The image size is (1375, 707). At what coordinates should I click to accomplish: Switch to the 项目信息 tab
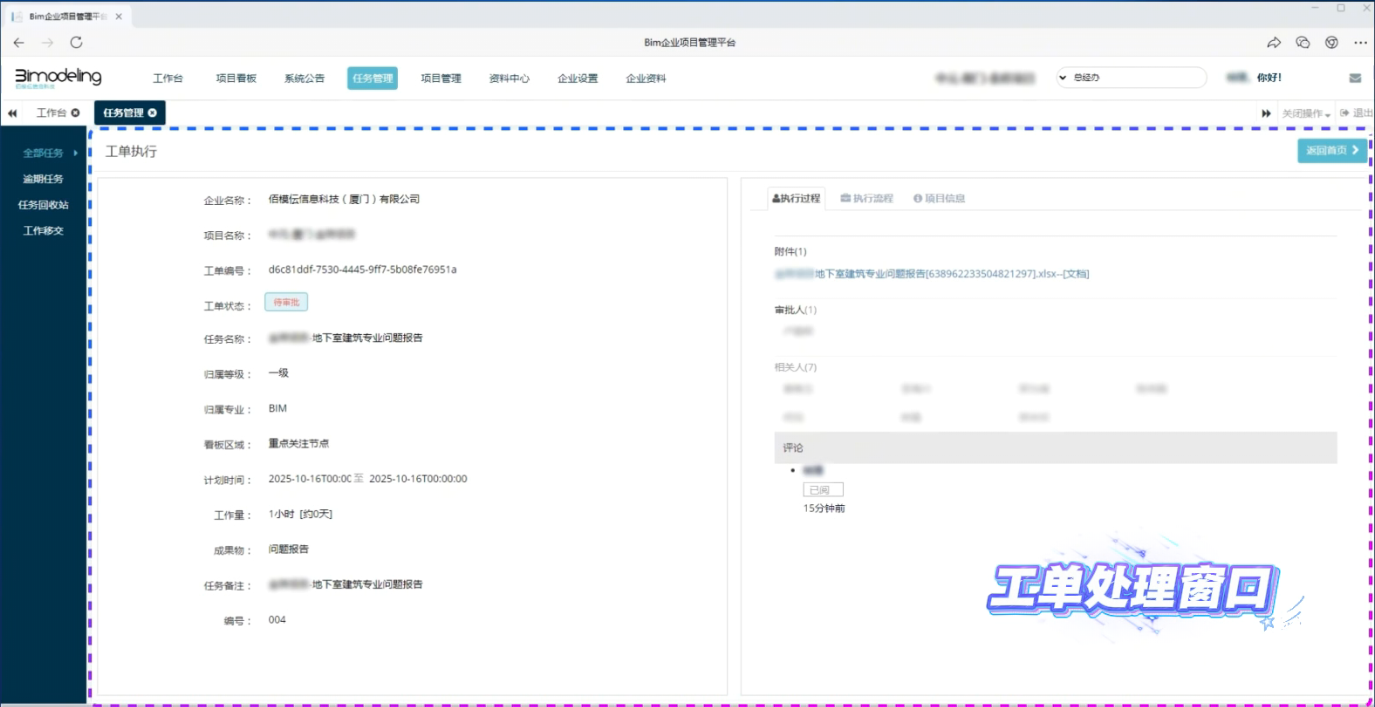939,198
